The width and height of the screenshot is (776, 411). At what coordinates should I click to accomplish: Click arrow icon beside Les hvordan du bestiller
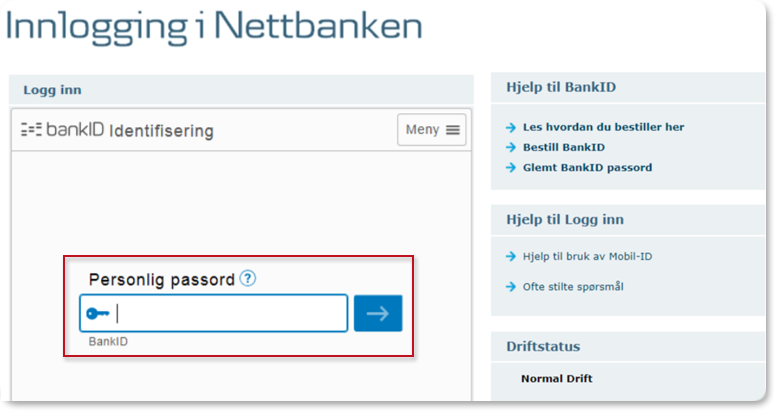point(511,127)
